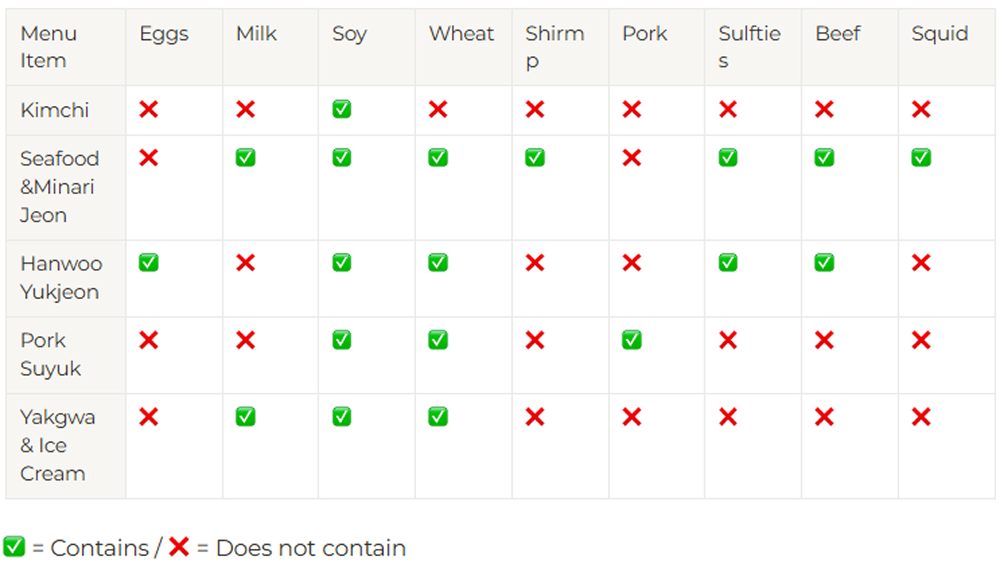Viewport: 1000px width, 580px height.
Task: Click the Wheat column header
Action: (x=461, y=34)
